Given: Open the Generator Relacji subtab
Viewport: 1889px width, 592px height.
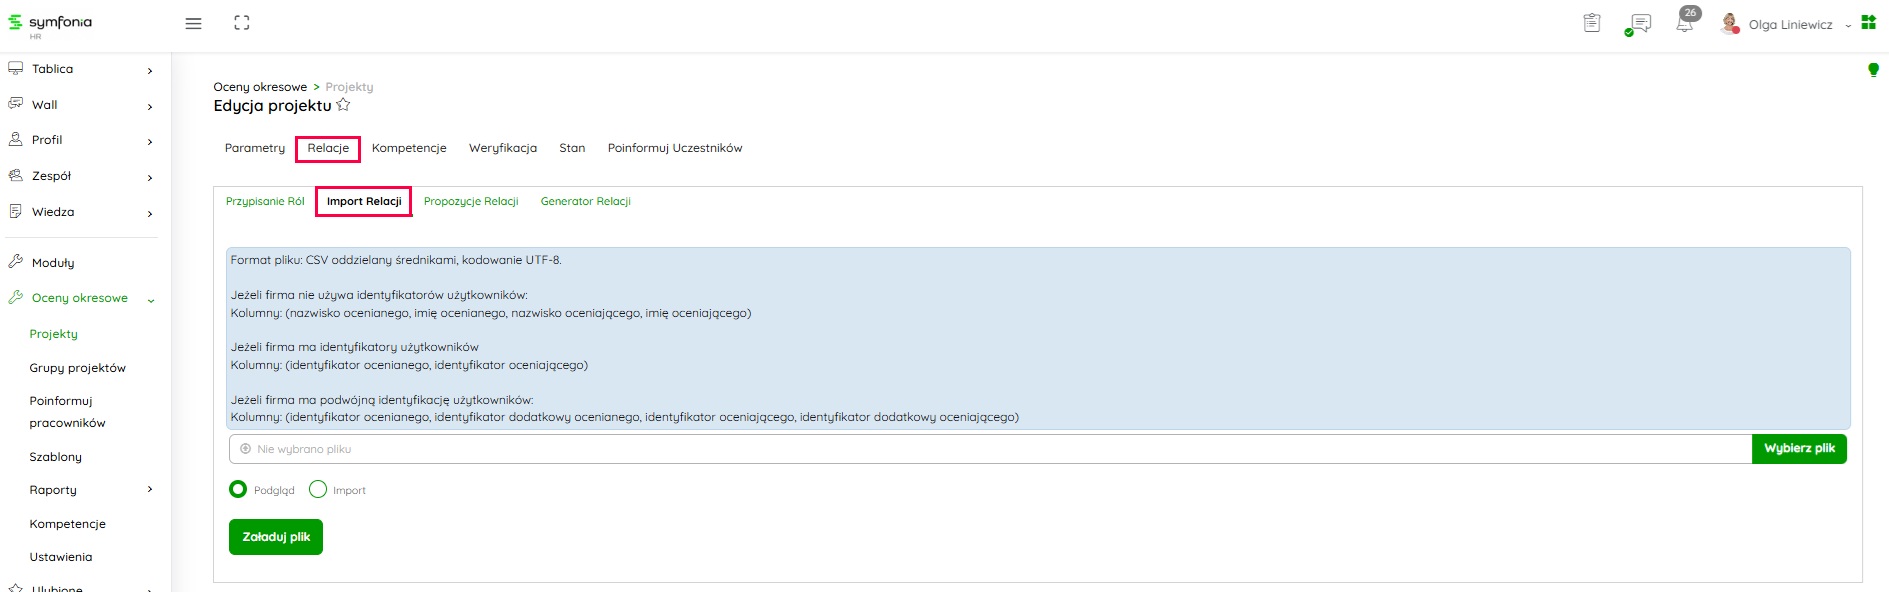Looking at the screenshot, I should (x=585, y=201).
